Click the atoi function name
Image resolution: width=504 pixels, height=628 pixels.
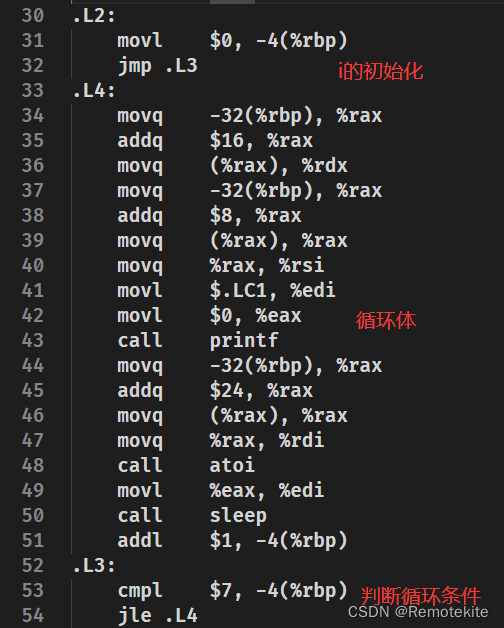click(x=232, y=465)
